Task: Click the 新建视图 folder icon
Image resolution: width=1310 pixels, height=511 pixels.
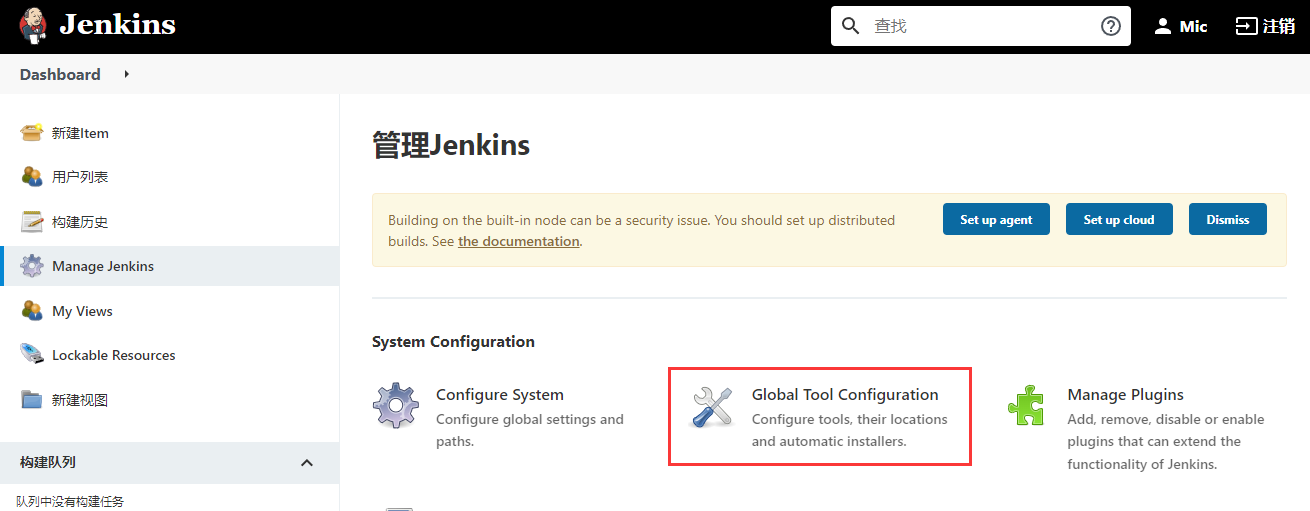Action: pos(32,400)
